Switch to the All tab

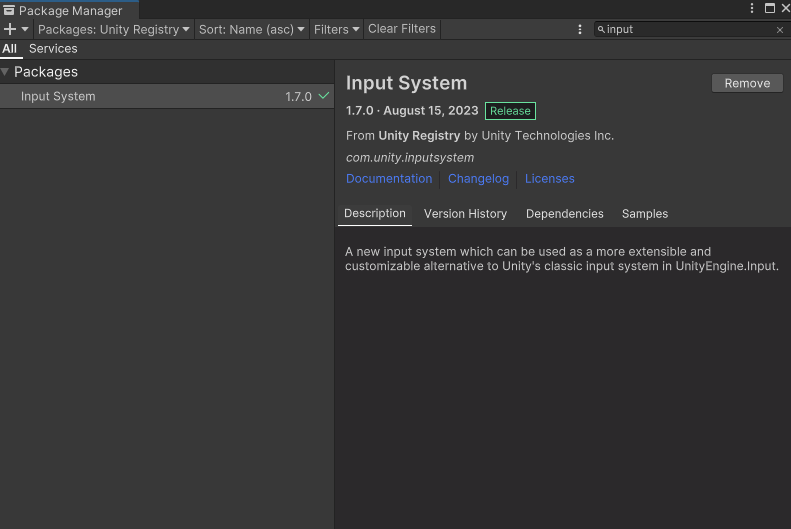click(10, 48)
